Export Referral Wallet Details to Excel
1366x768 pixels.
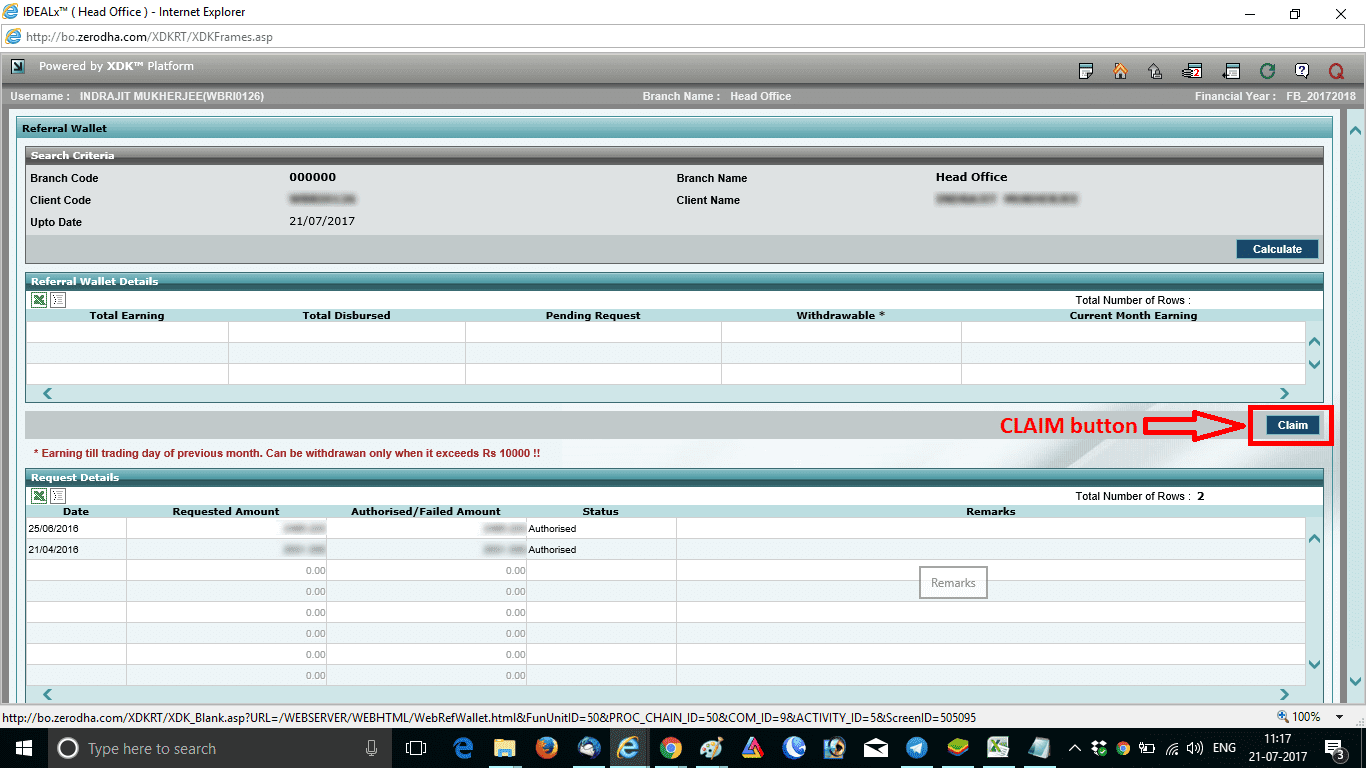[x=39, y=300]
